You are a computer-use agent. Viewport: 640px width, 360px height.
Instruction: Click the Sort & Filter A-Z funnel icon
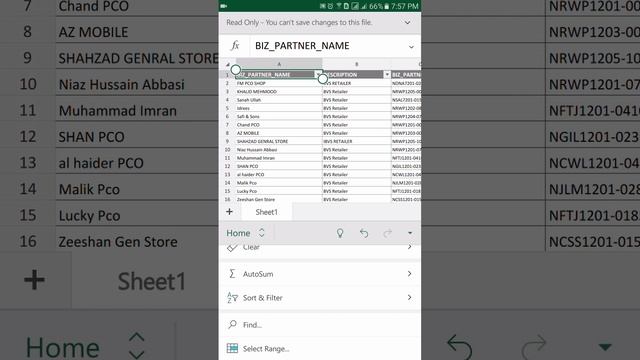click(232, 298)
